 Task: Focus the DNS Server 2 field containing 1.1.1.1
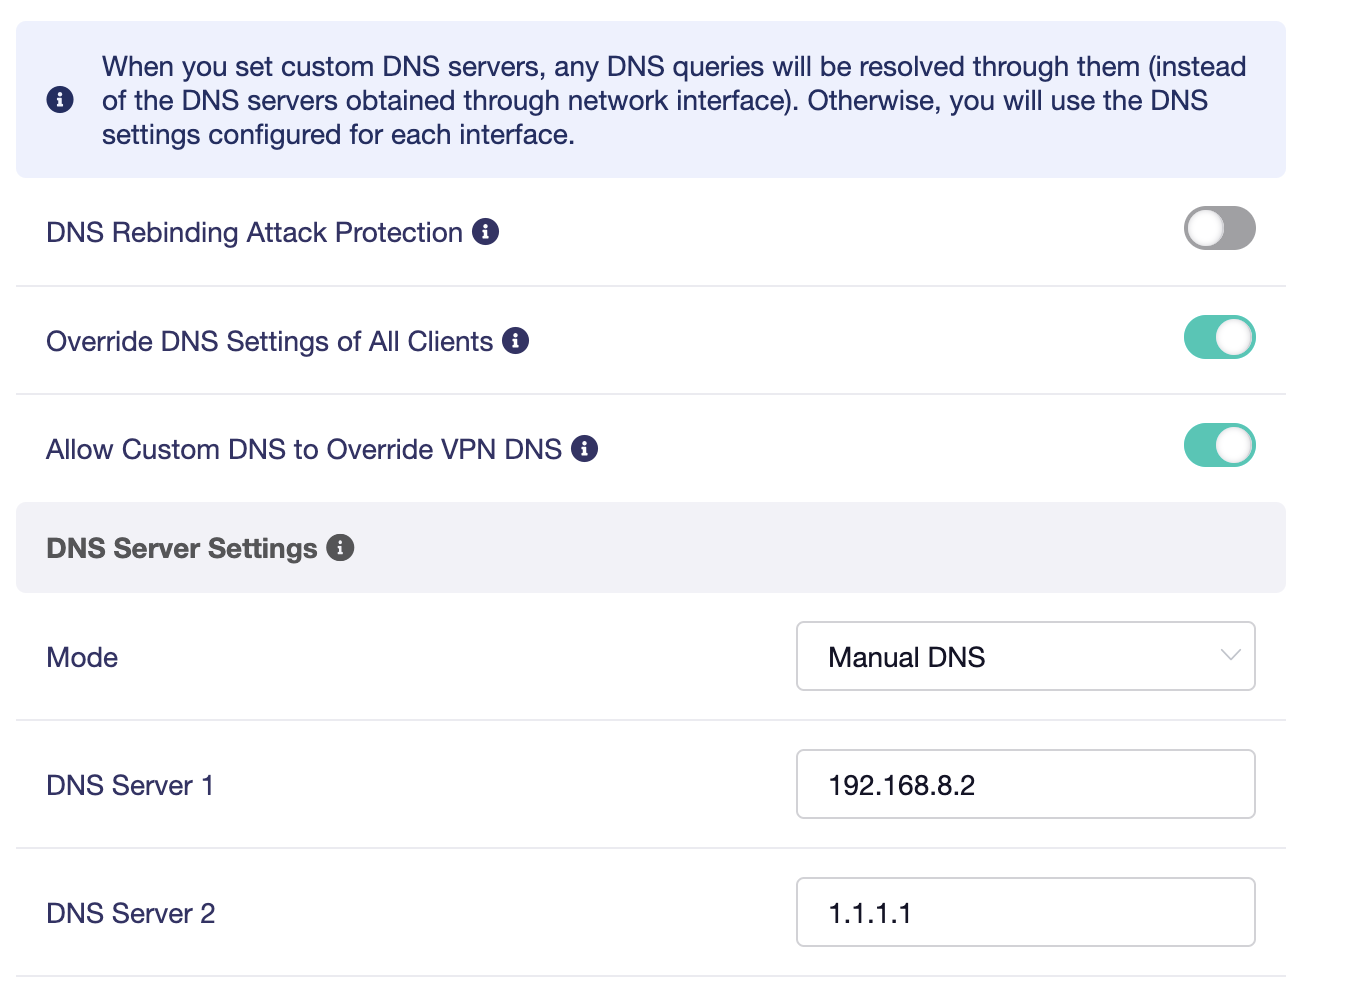tap(1024, 912)
